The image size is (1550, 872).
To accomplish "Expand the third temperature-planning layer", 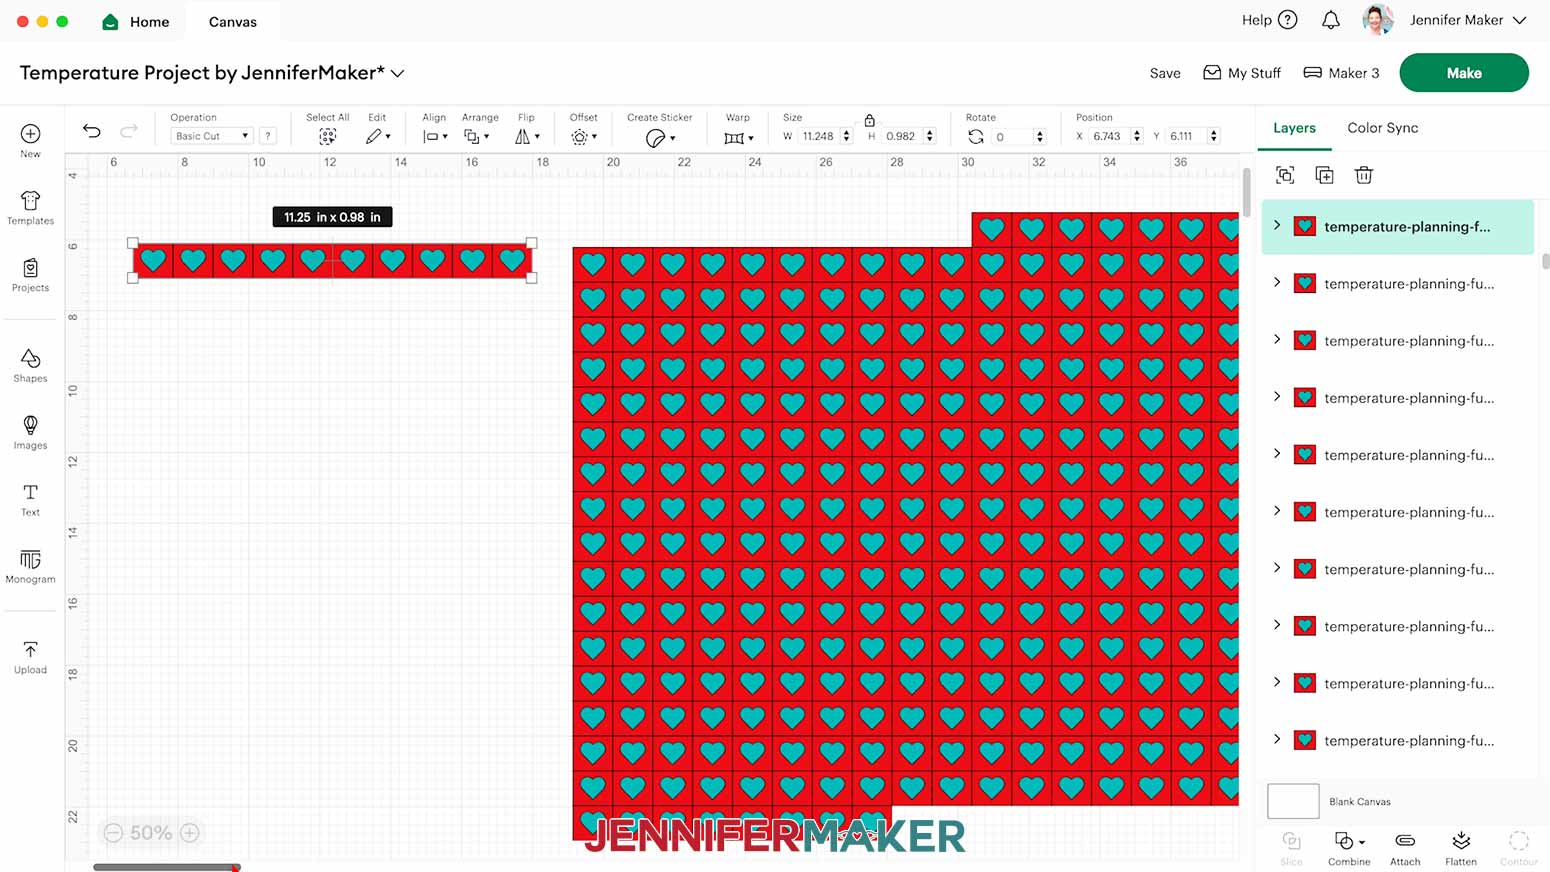I will point(1277,340).
